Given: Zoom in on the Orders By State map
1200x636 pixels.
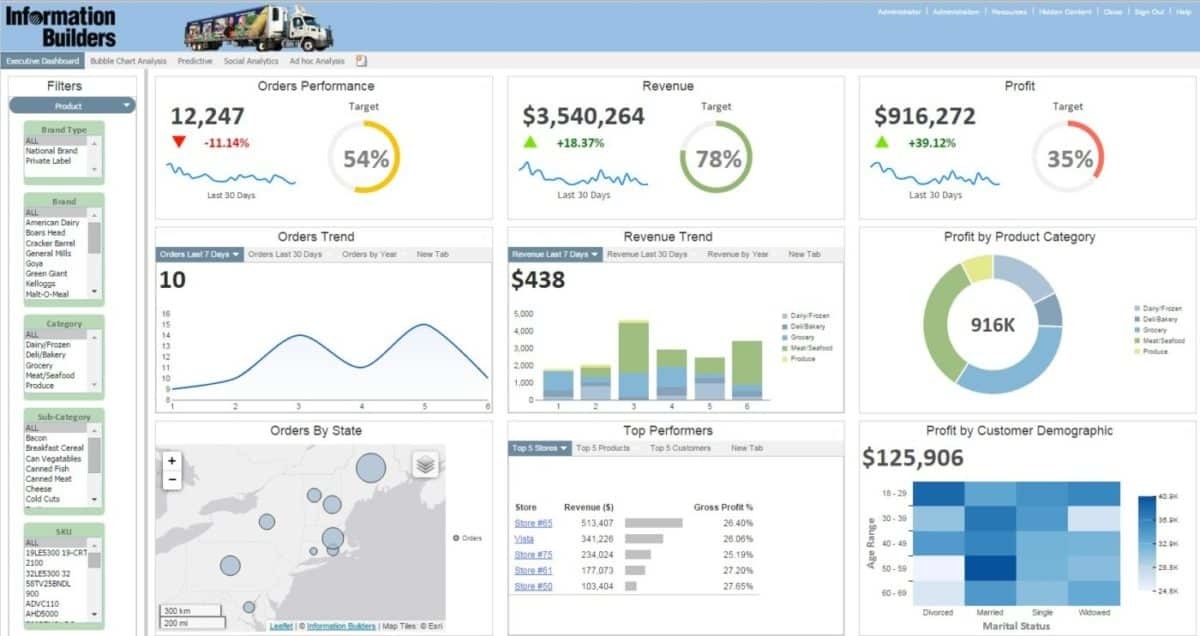Looking at the screenshot, I should coord(172,461).
